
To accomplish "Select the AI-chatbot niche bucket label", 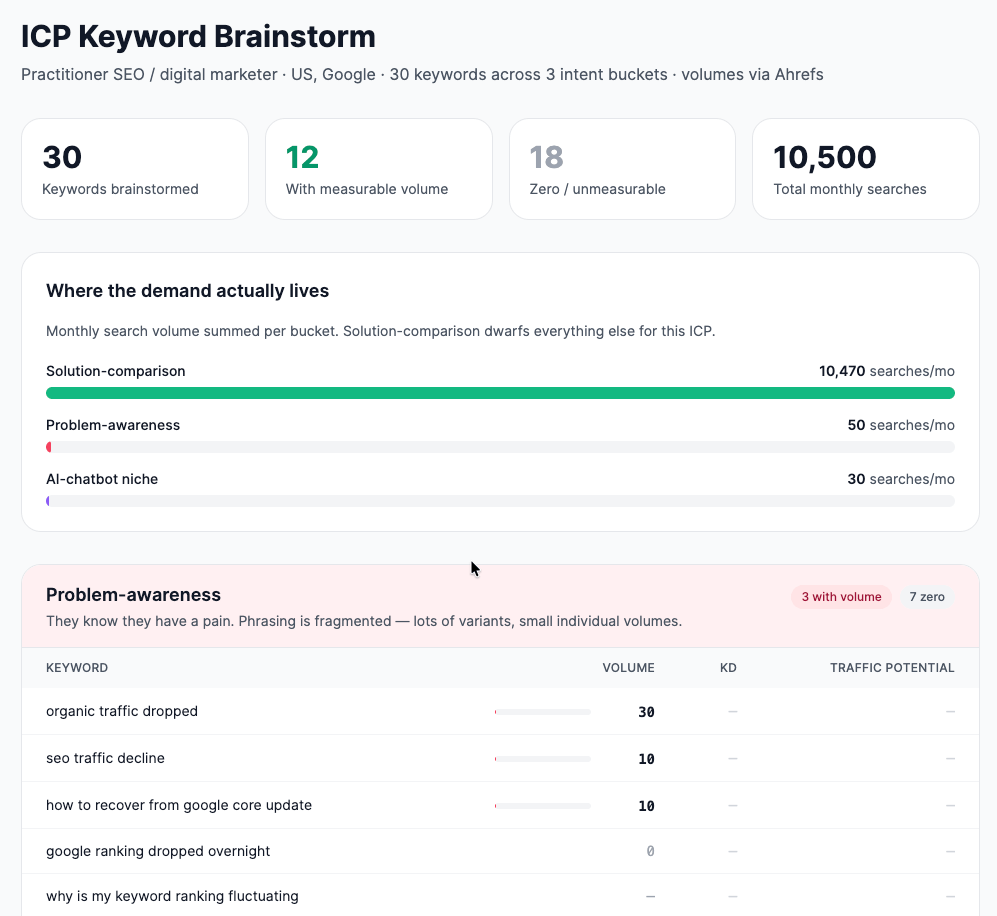I will coord(102,479).
